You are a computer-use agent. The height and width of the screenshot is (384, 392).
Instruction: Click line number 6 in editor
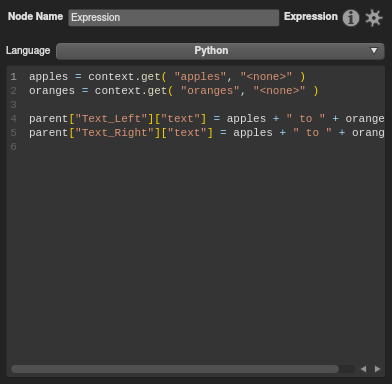[x=13, y=147]
